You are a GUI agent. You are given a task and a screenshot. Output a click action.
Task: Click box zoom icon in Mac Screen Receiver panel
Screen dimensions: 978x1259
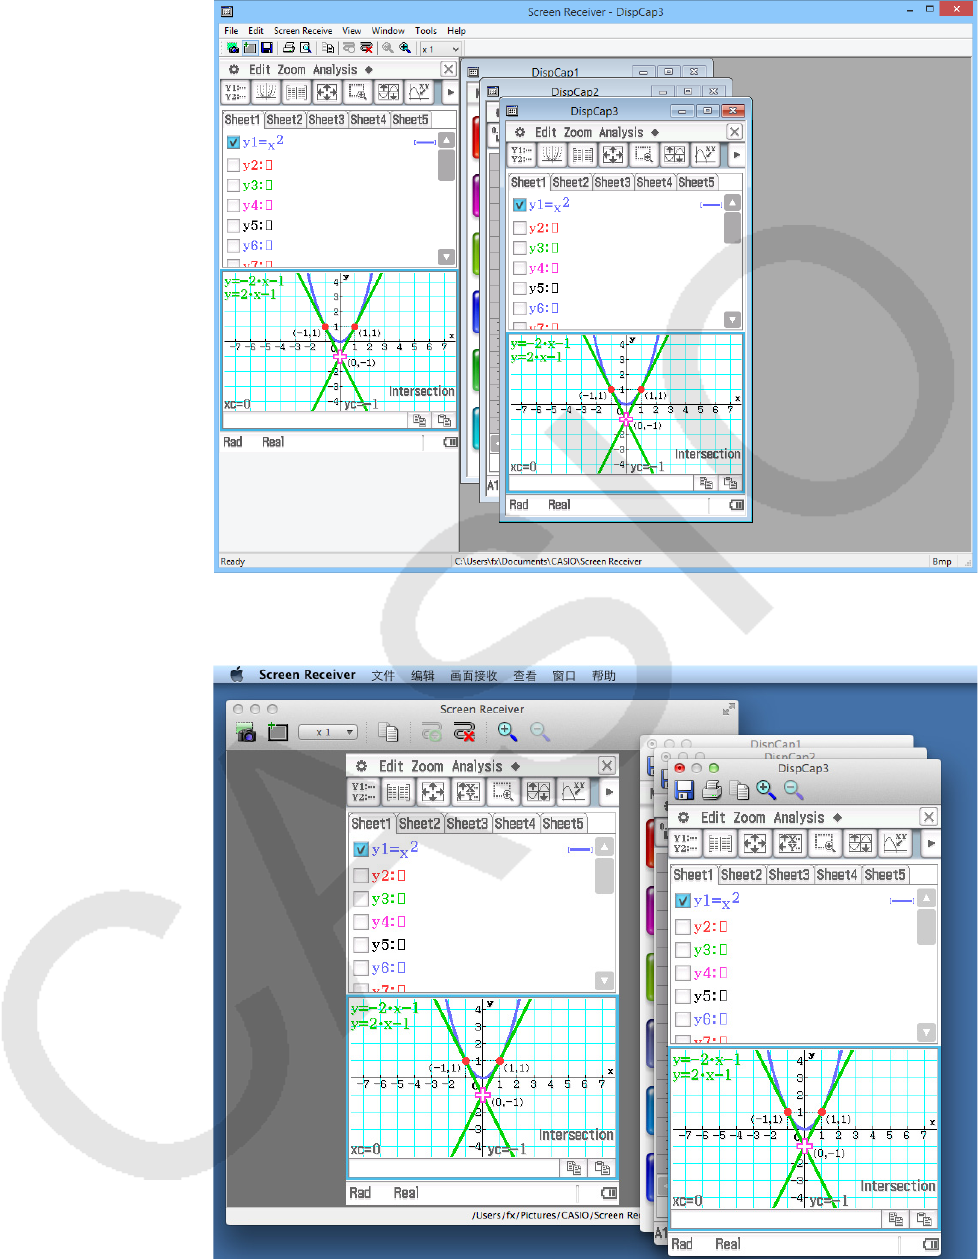(x=503, y=792)
